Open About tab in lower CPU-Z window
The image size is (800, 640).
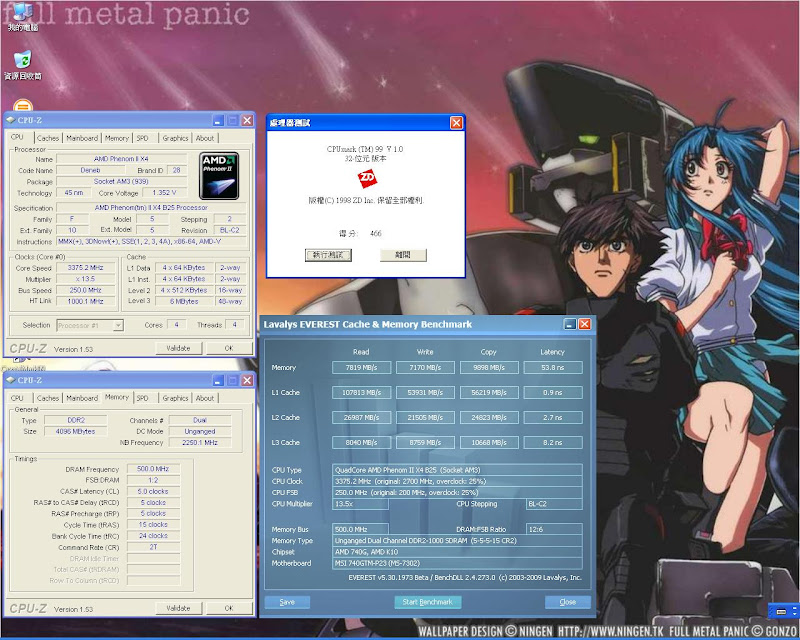pyautogui.click(x=205, y=398)
